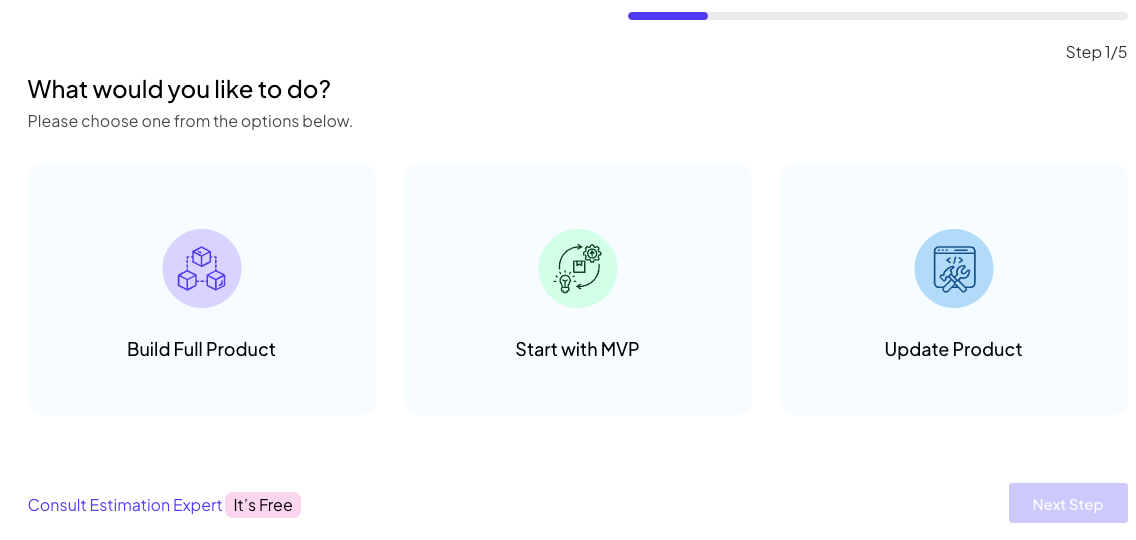Pick the Update Product label
This screenshot has width=1136, height=540.
click(x=953, y=349)
